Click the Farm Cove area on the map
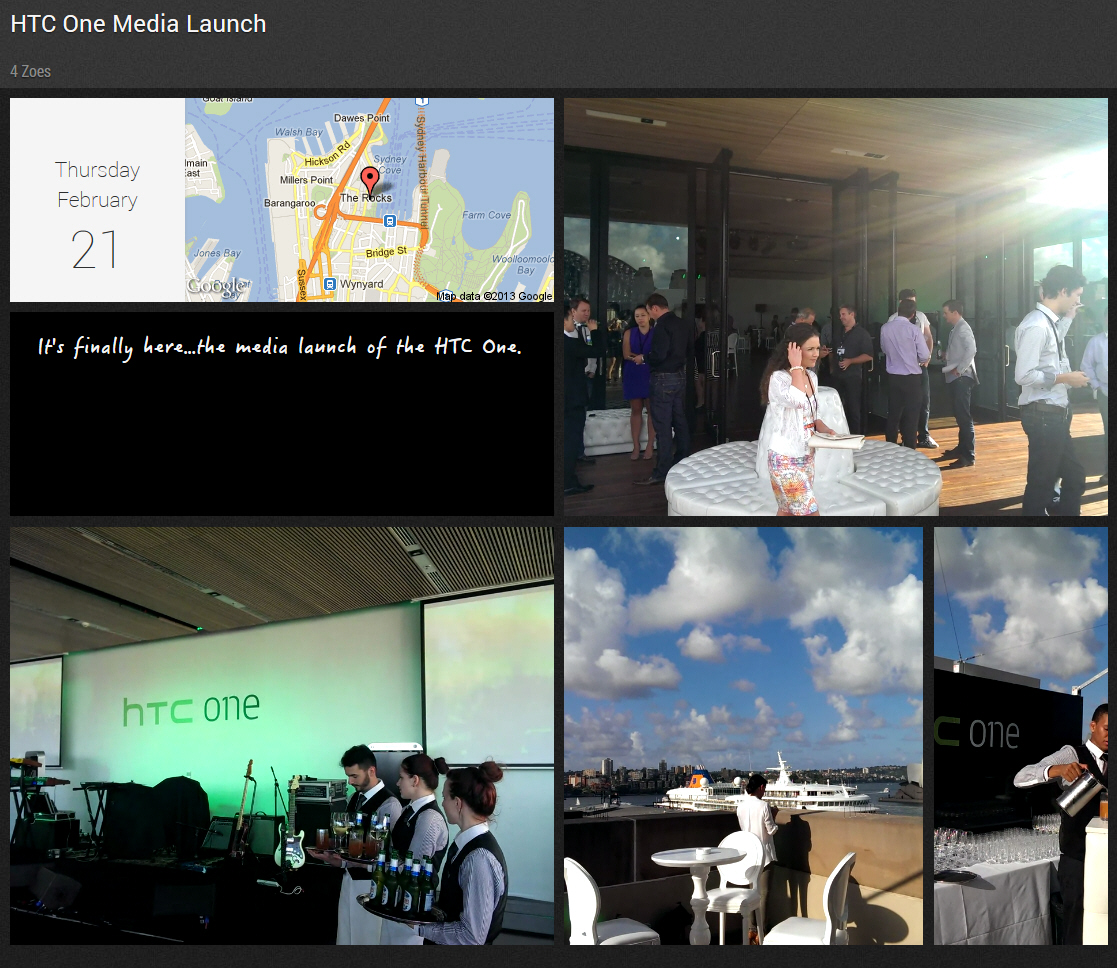 [486, 214]
